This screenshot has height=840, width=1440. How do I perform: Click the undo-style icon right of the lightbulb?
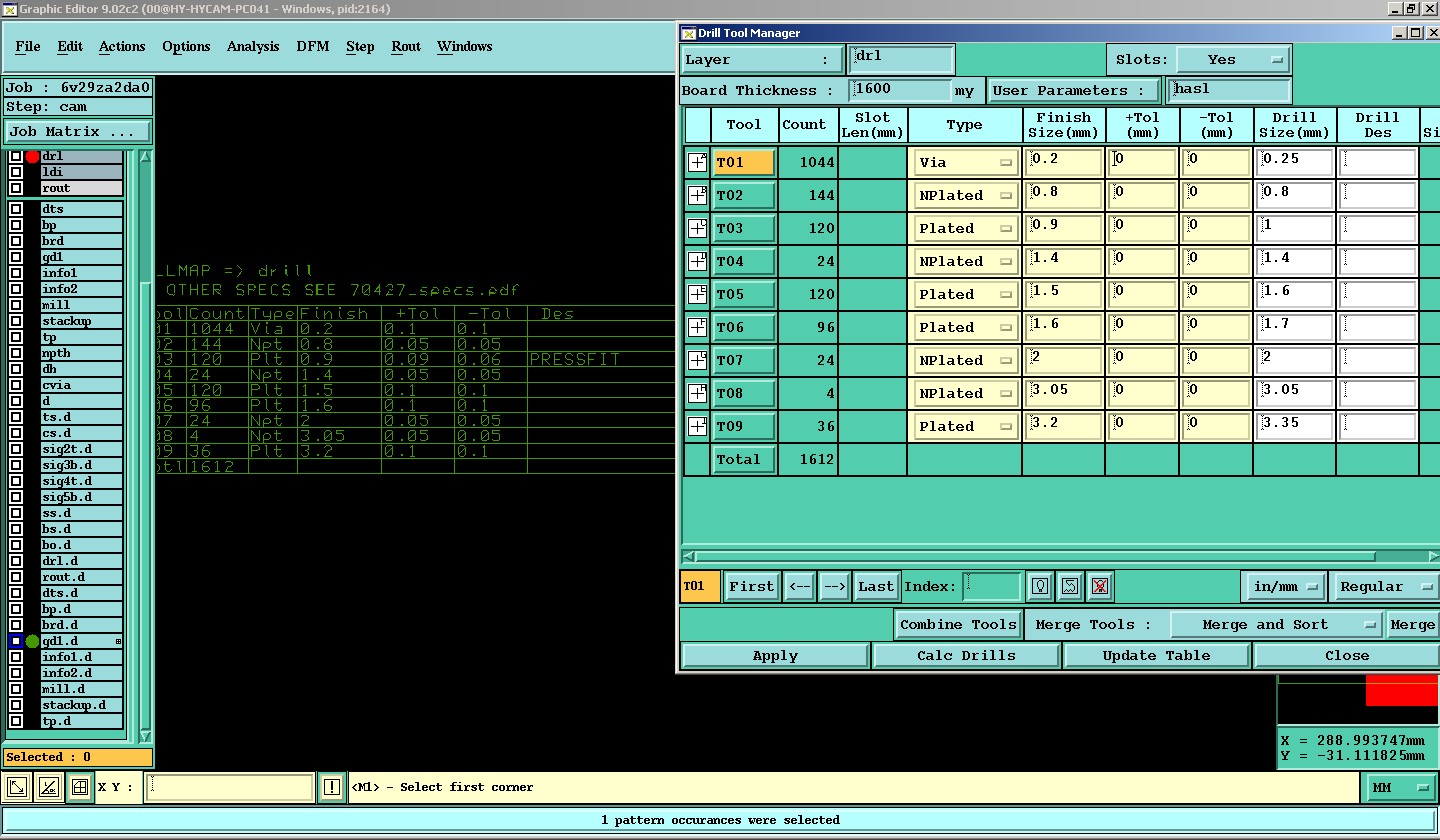pos(1070,587)
